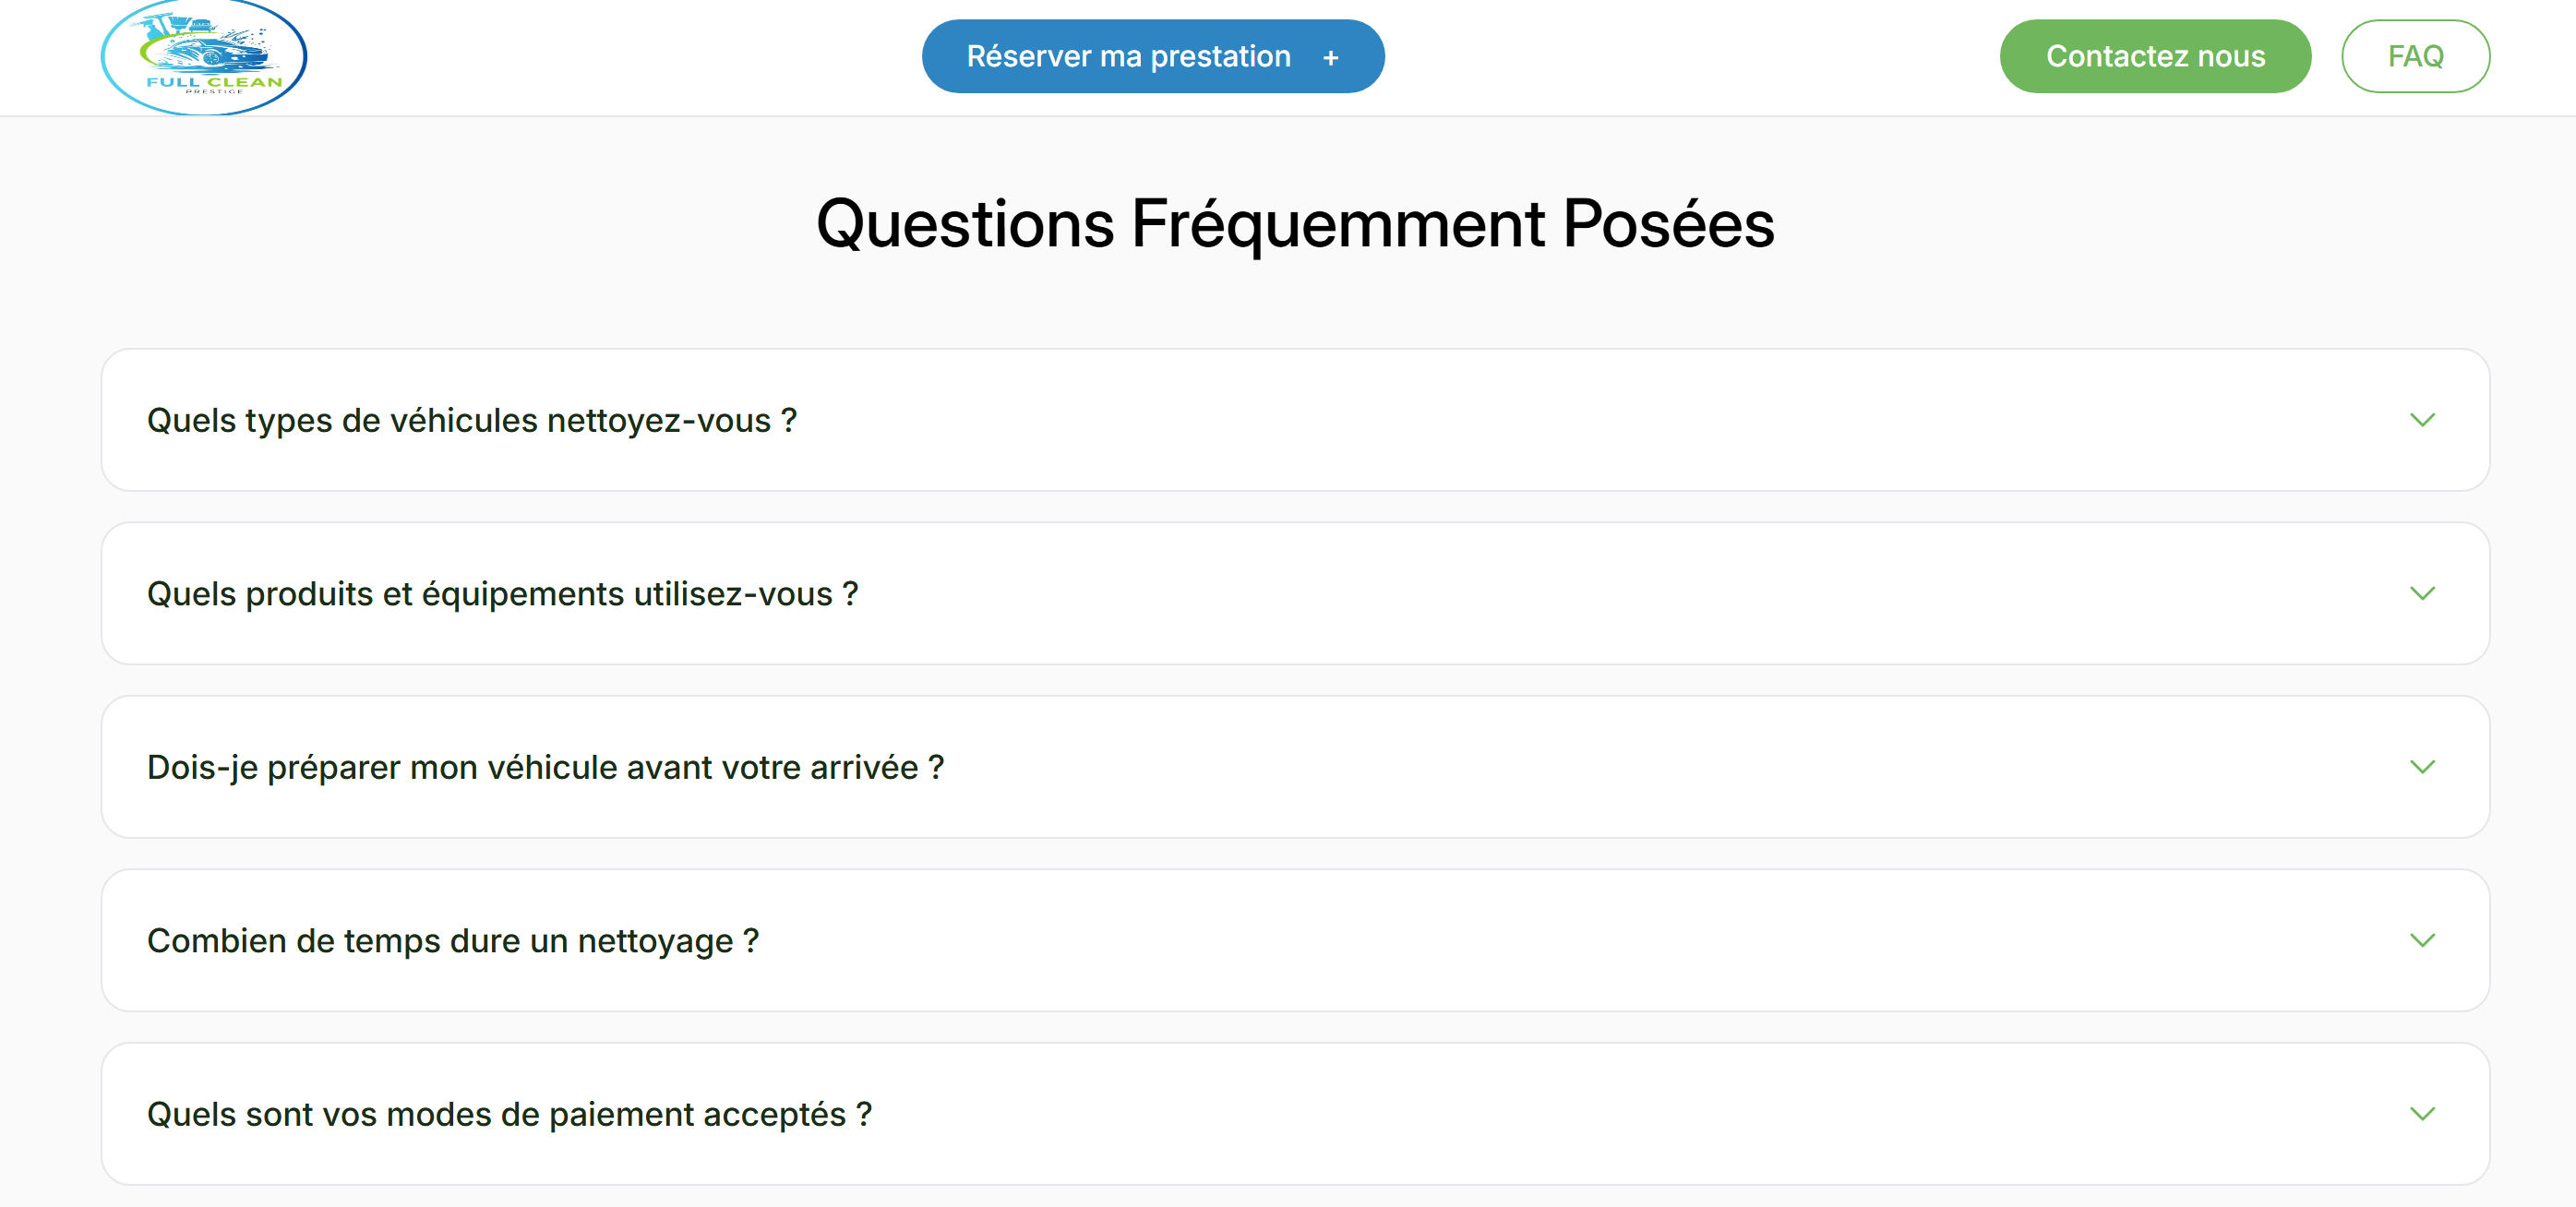Click the chevron beside 'Quels types de véhicules'
Screen dimensions: 2576x1207
2421,420
